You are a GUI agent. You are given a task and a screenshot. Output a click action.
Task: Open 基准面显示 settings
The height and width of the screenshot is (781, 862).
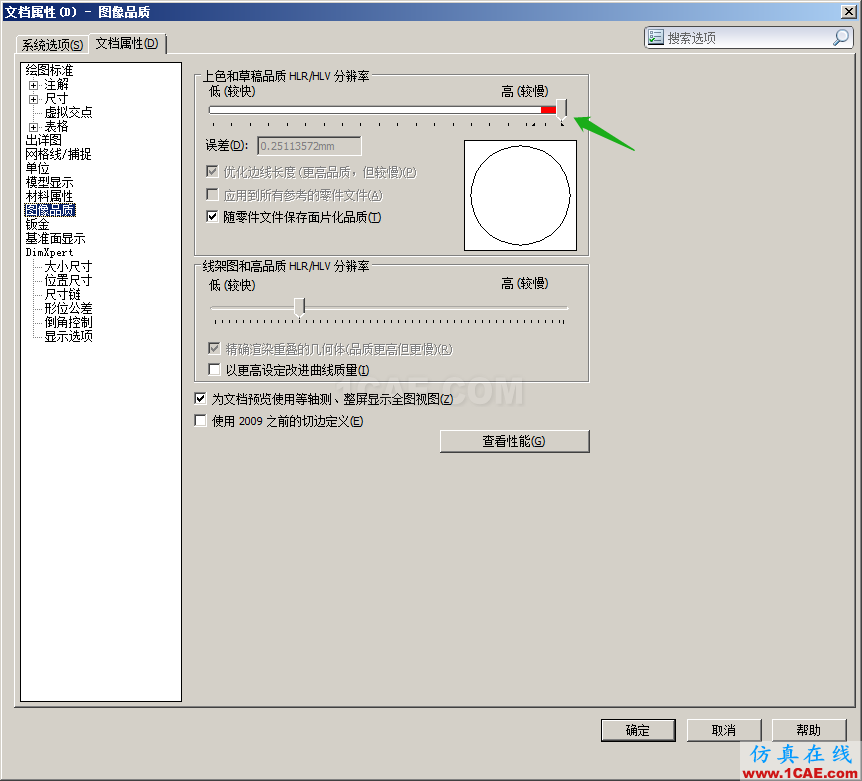(x=55, y=239)
